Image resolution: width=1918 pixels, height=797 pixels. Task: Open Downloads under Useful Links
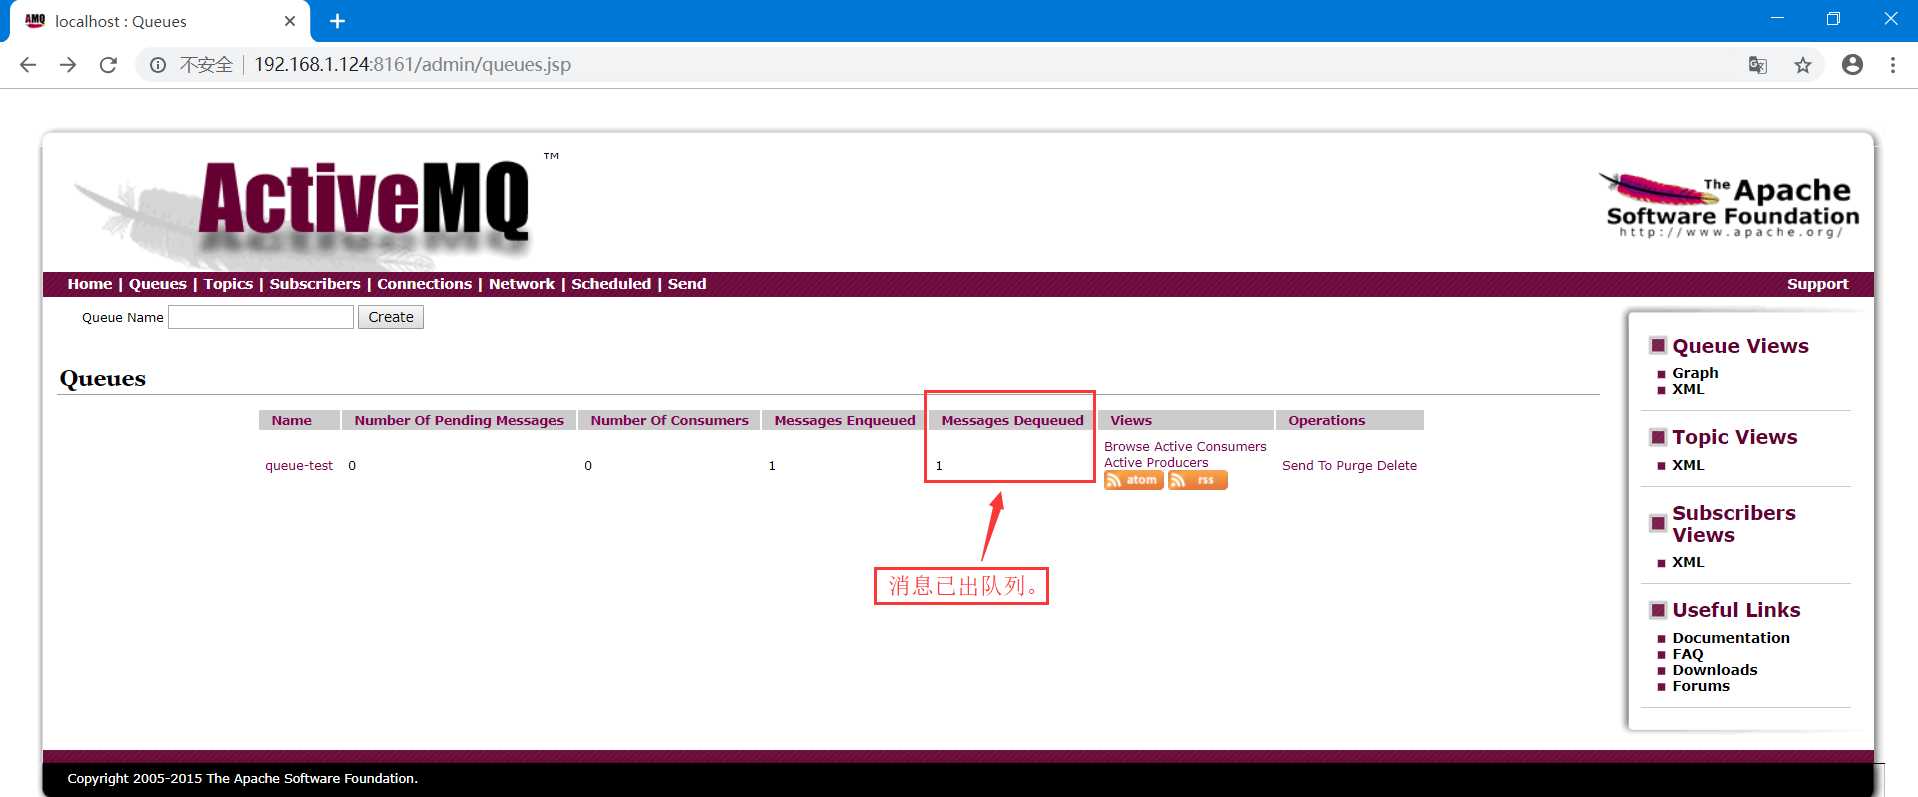point(1714,670)
